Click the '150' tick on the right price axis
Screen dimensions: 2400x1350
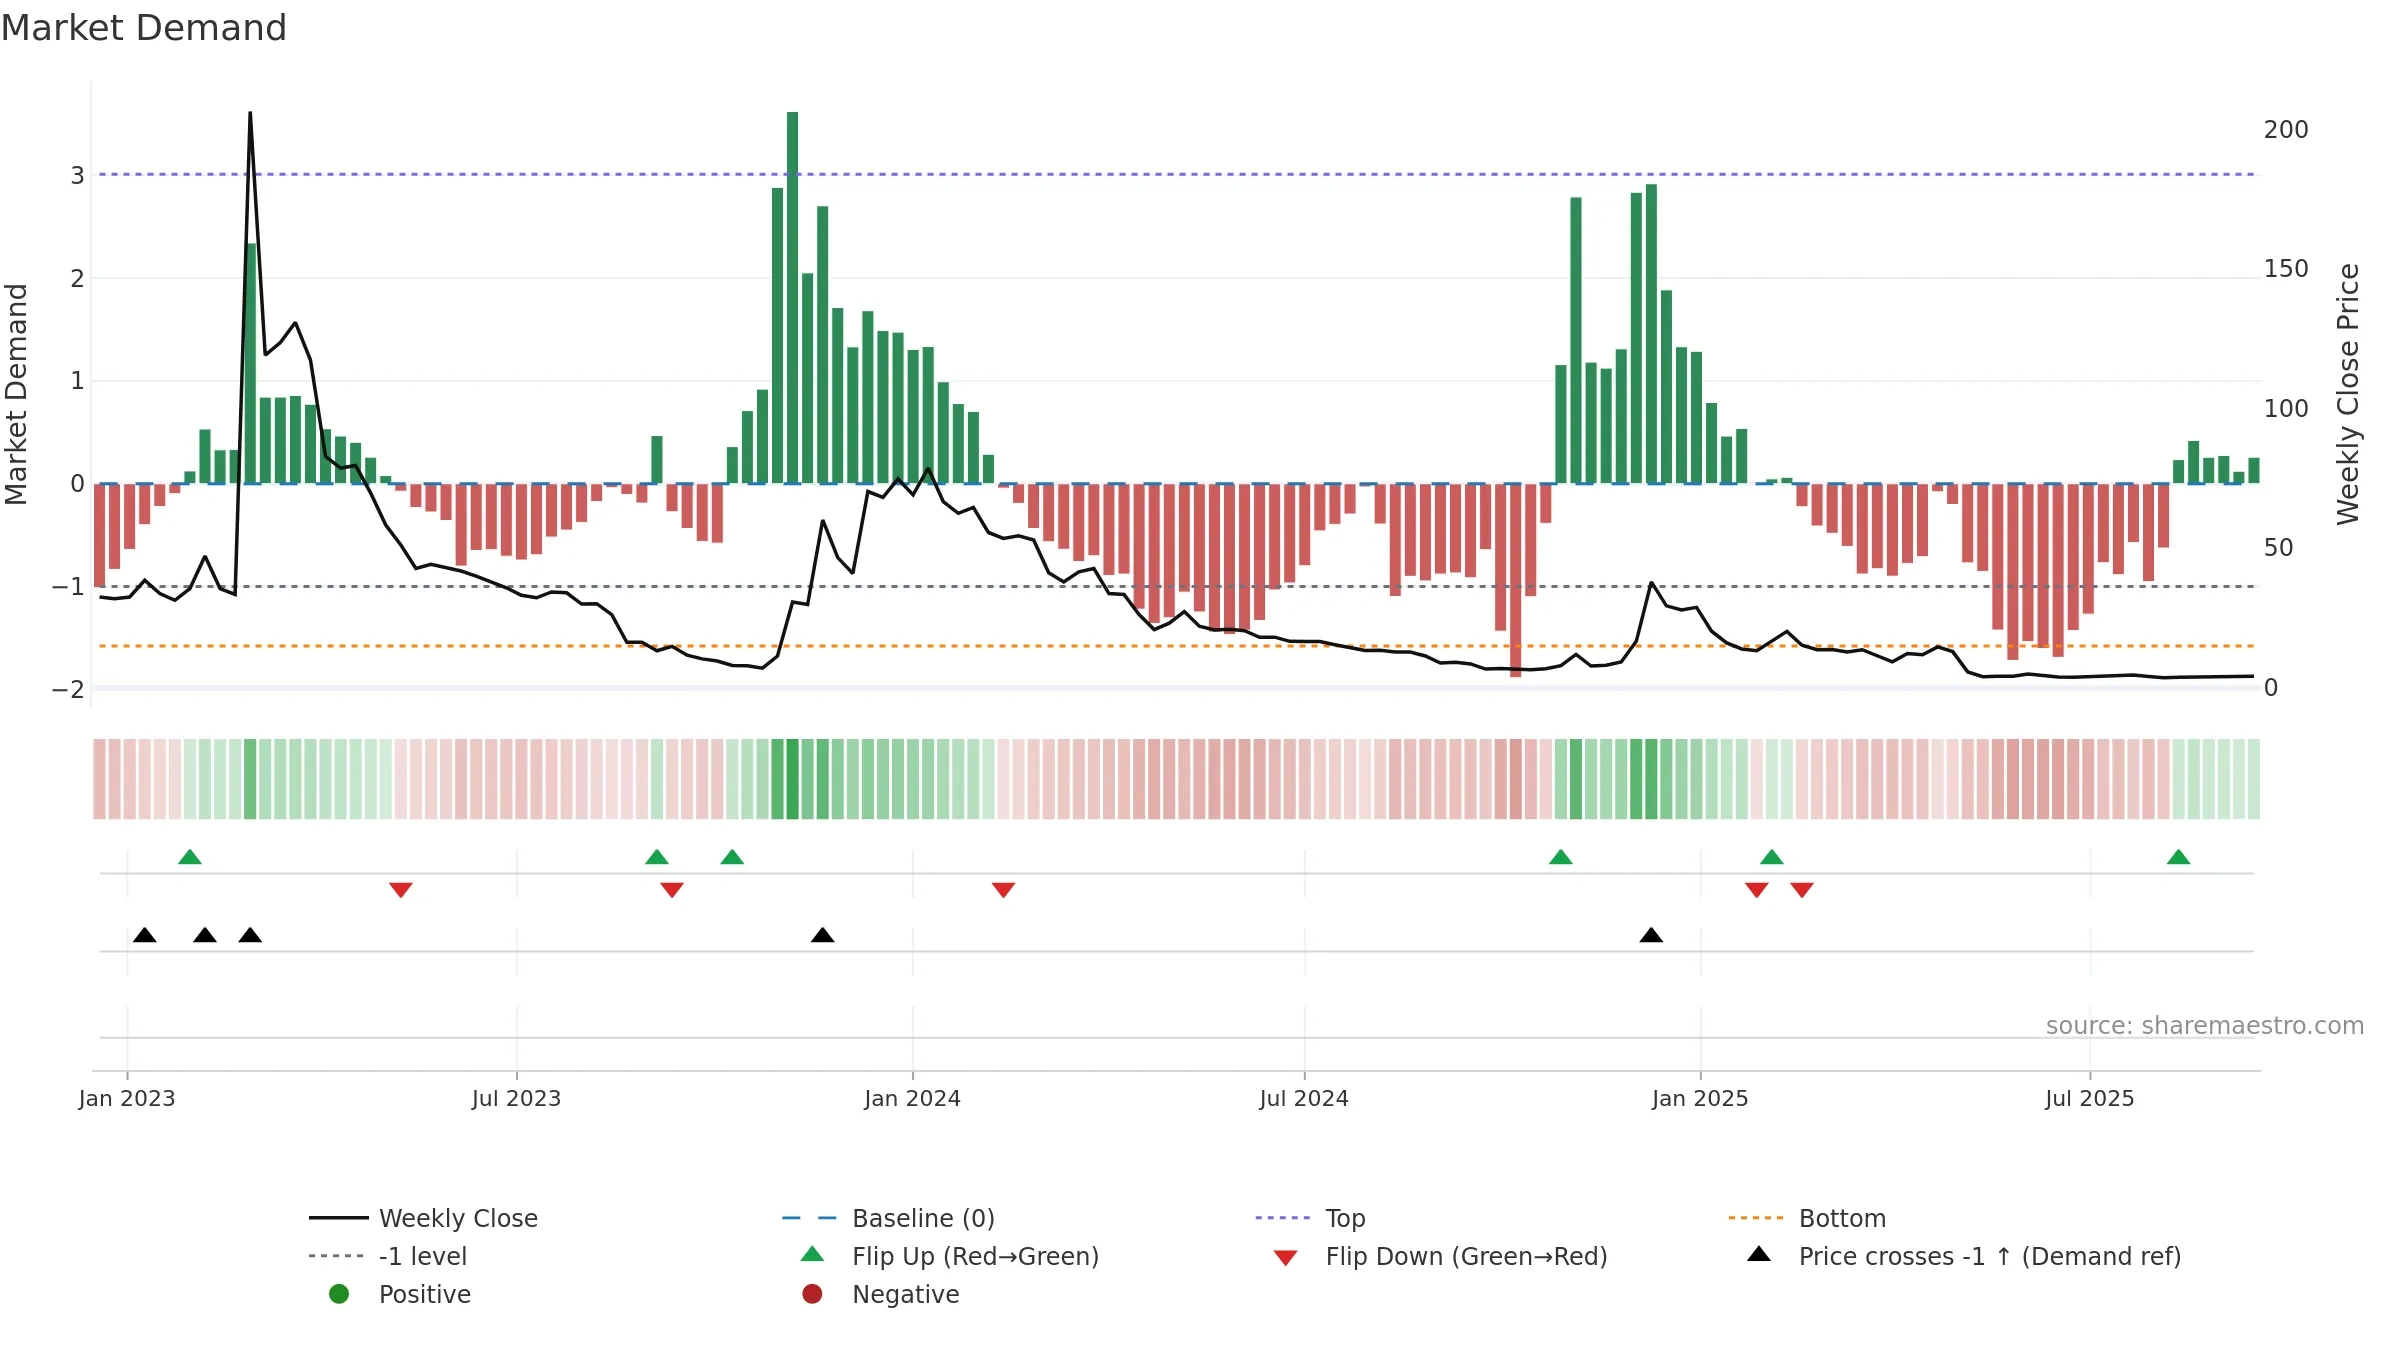click(2286, 269)
